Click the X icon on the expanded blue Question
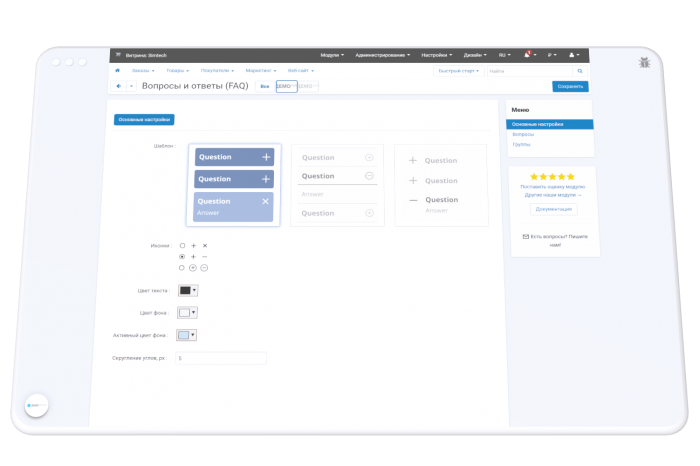The height and width of the screenshot is (466, 700). pyautogui.click(x=265, y=201)
